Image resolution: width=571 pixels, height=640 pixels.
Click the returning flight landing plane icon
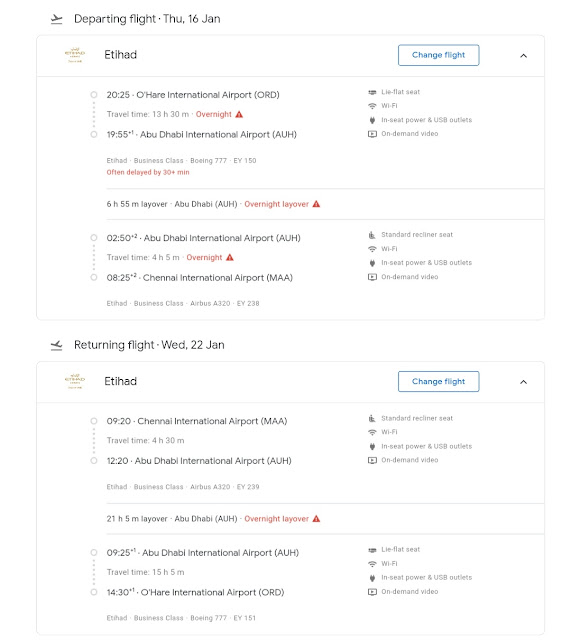(x=56, y=345)
